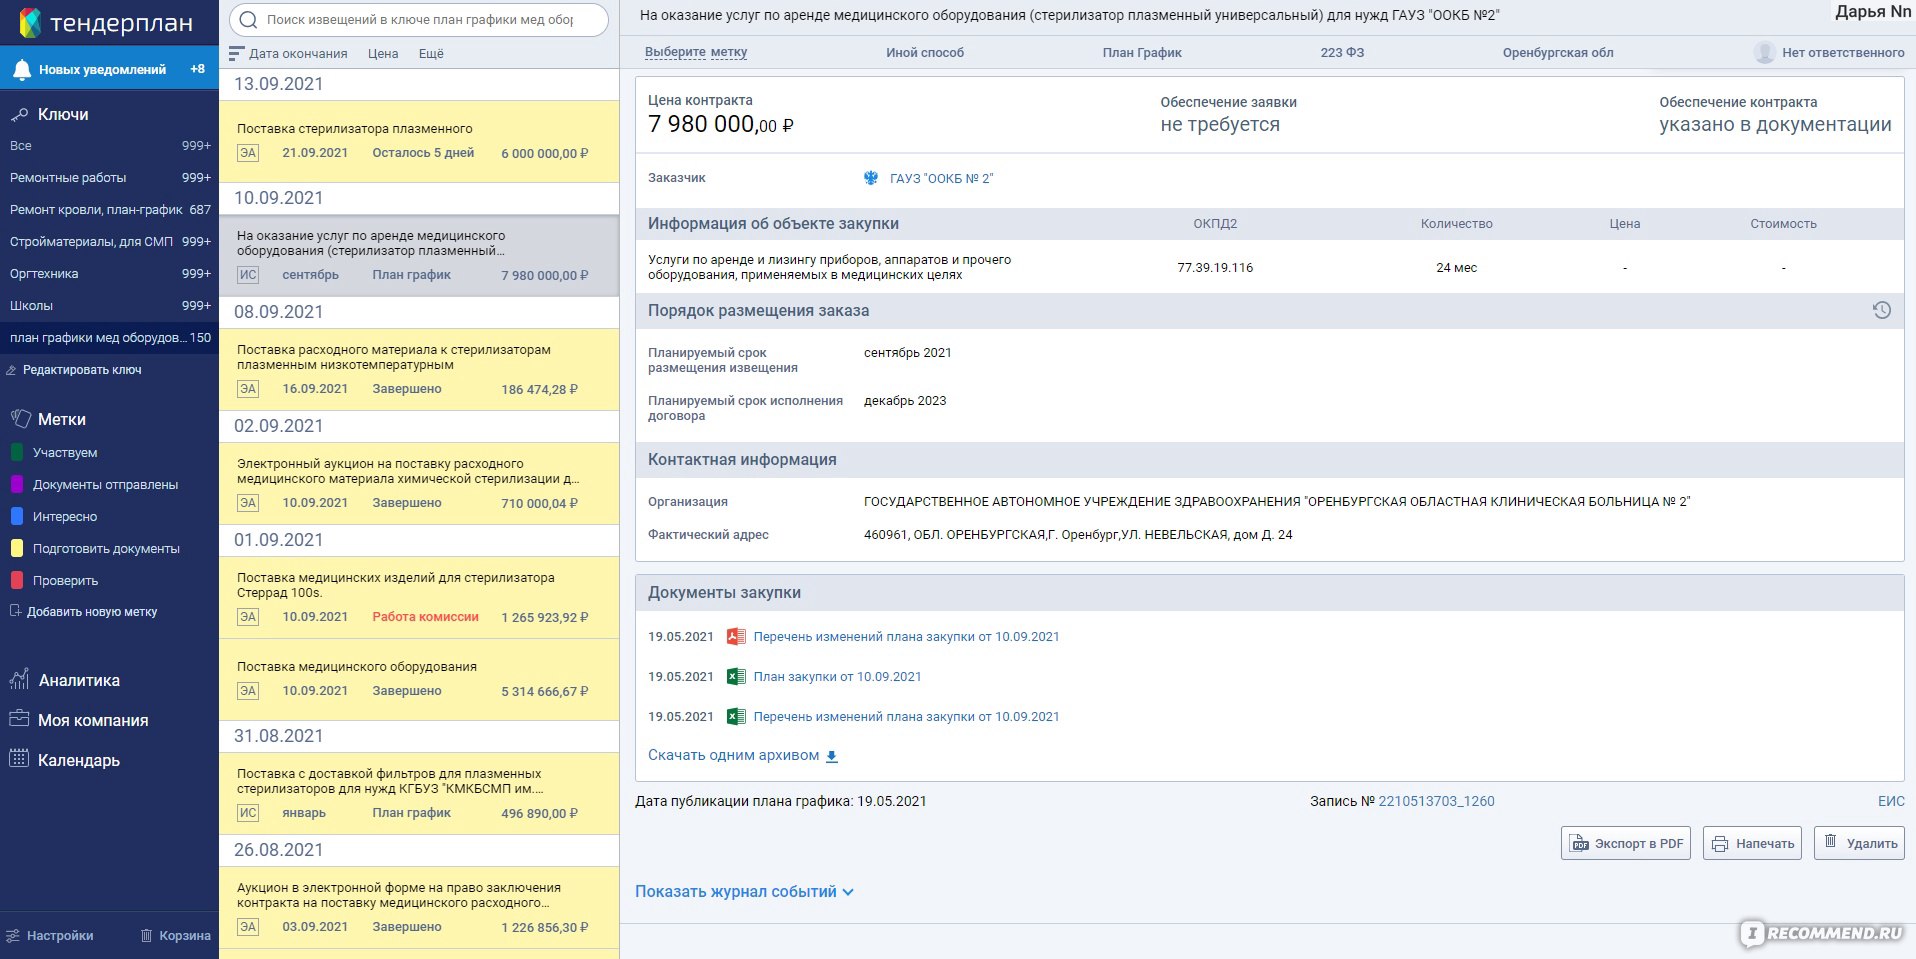The image size is (1916, 959).
Task: Click the user avatar icon near Нет ответственного
Action: point(1765,53)
